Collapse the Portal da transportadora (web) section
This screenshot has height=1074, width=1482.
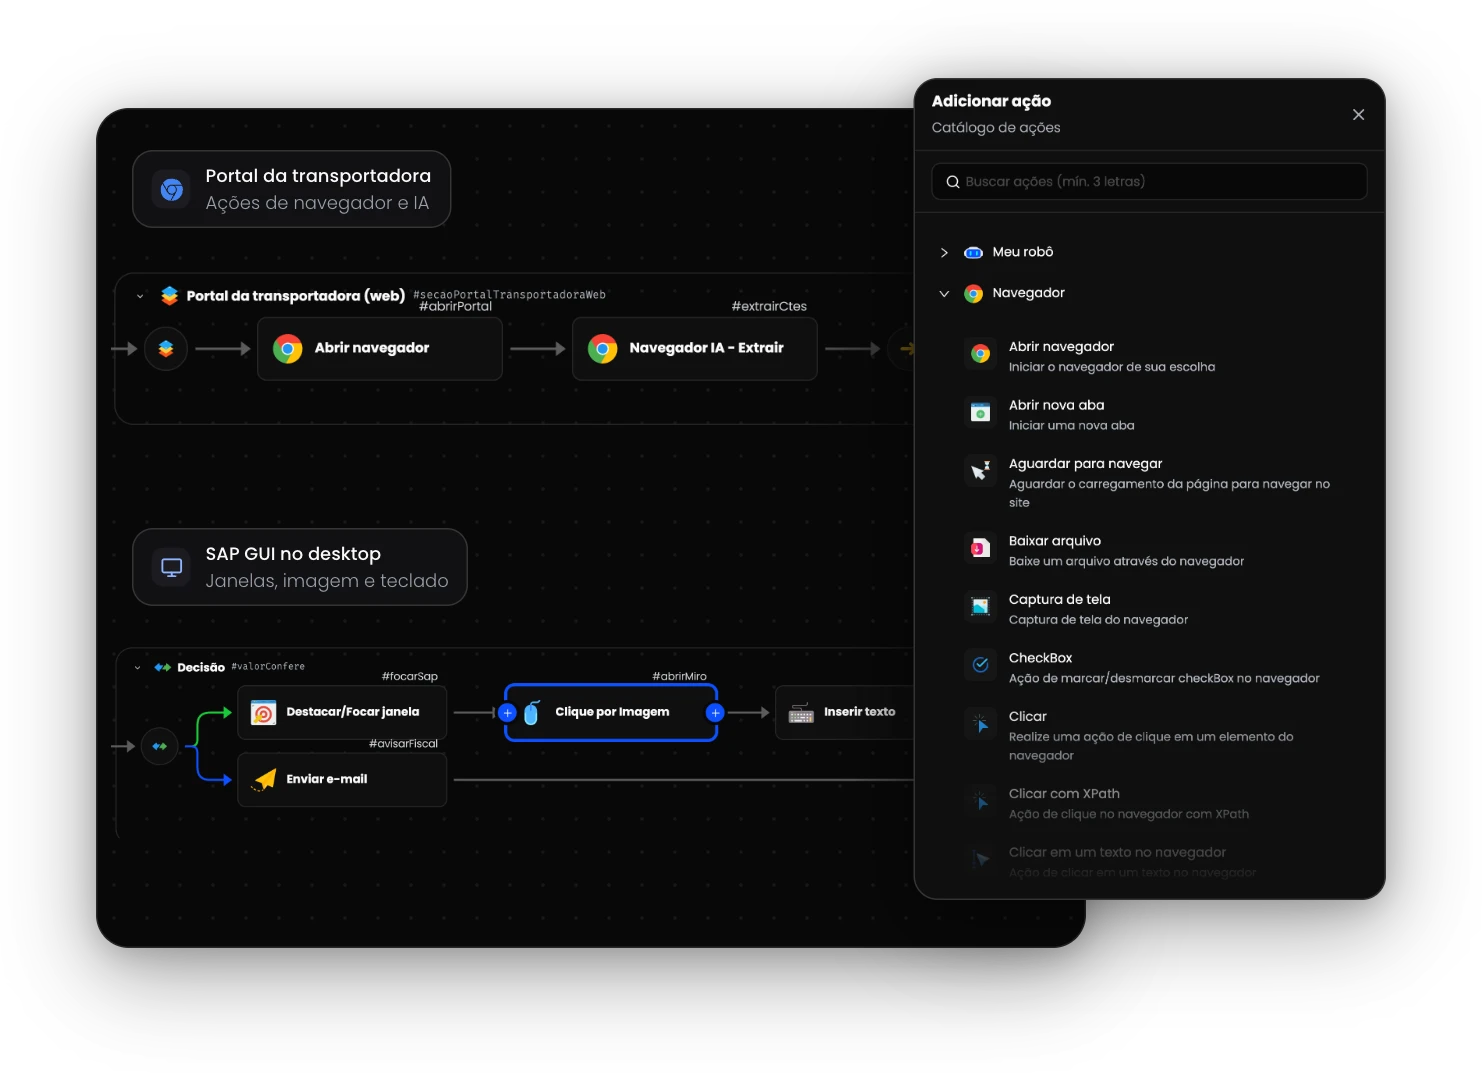click(140, 296)
